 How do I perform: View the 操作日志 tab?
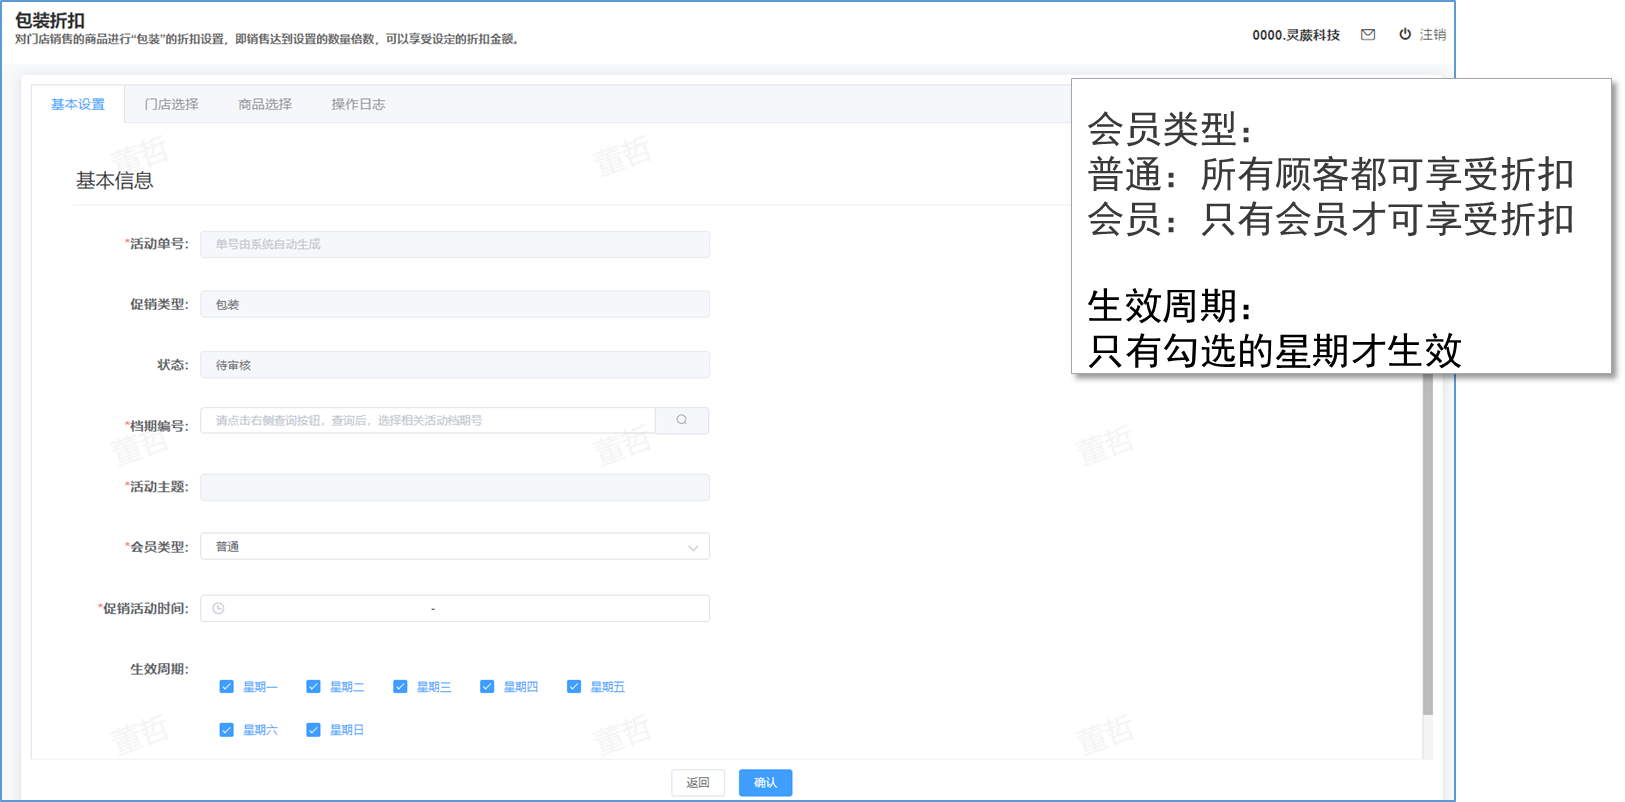(358, 104)
